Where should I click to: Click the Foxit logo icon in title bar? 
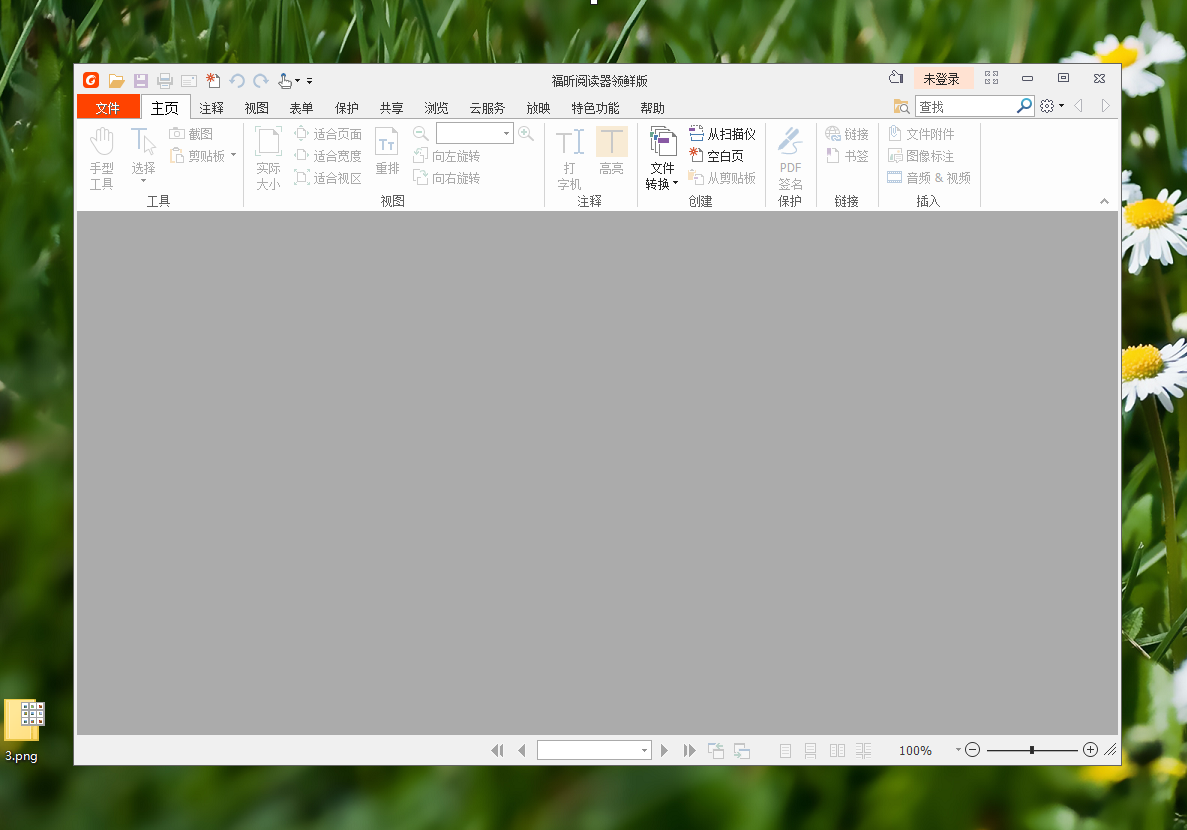pyautogui.click(x=91, y=80)
